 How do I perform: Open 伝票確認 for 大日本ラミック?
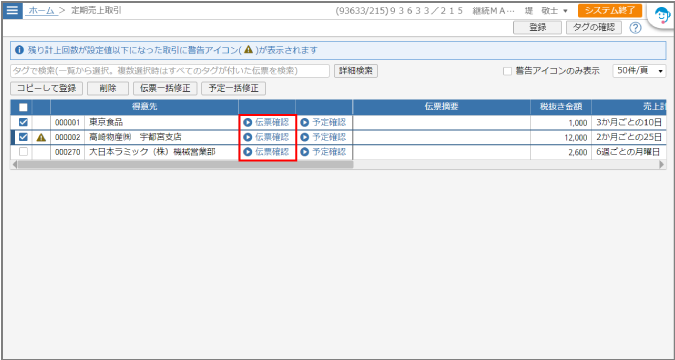(267, 152)
